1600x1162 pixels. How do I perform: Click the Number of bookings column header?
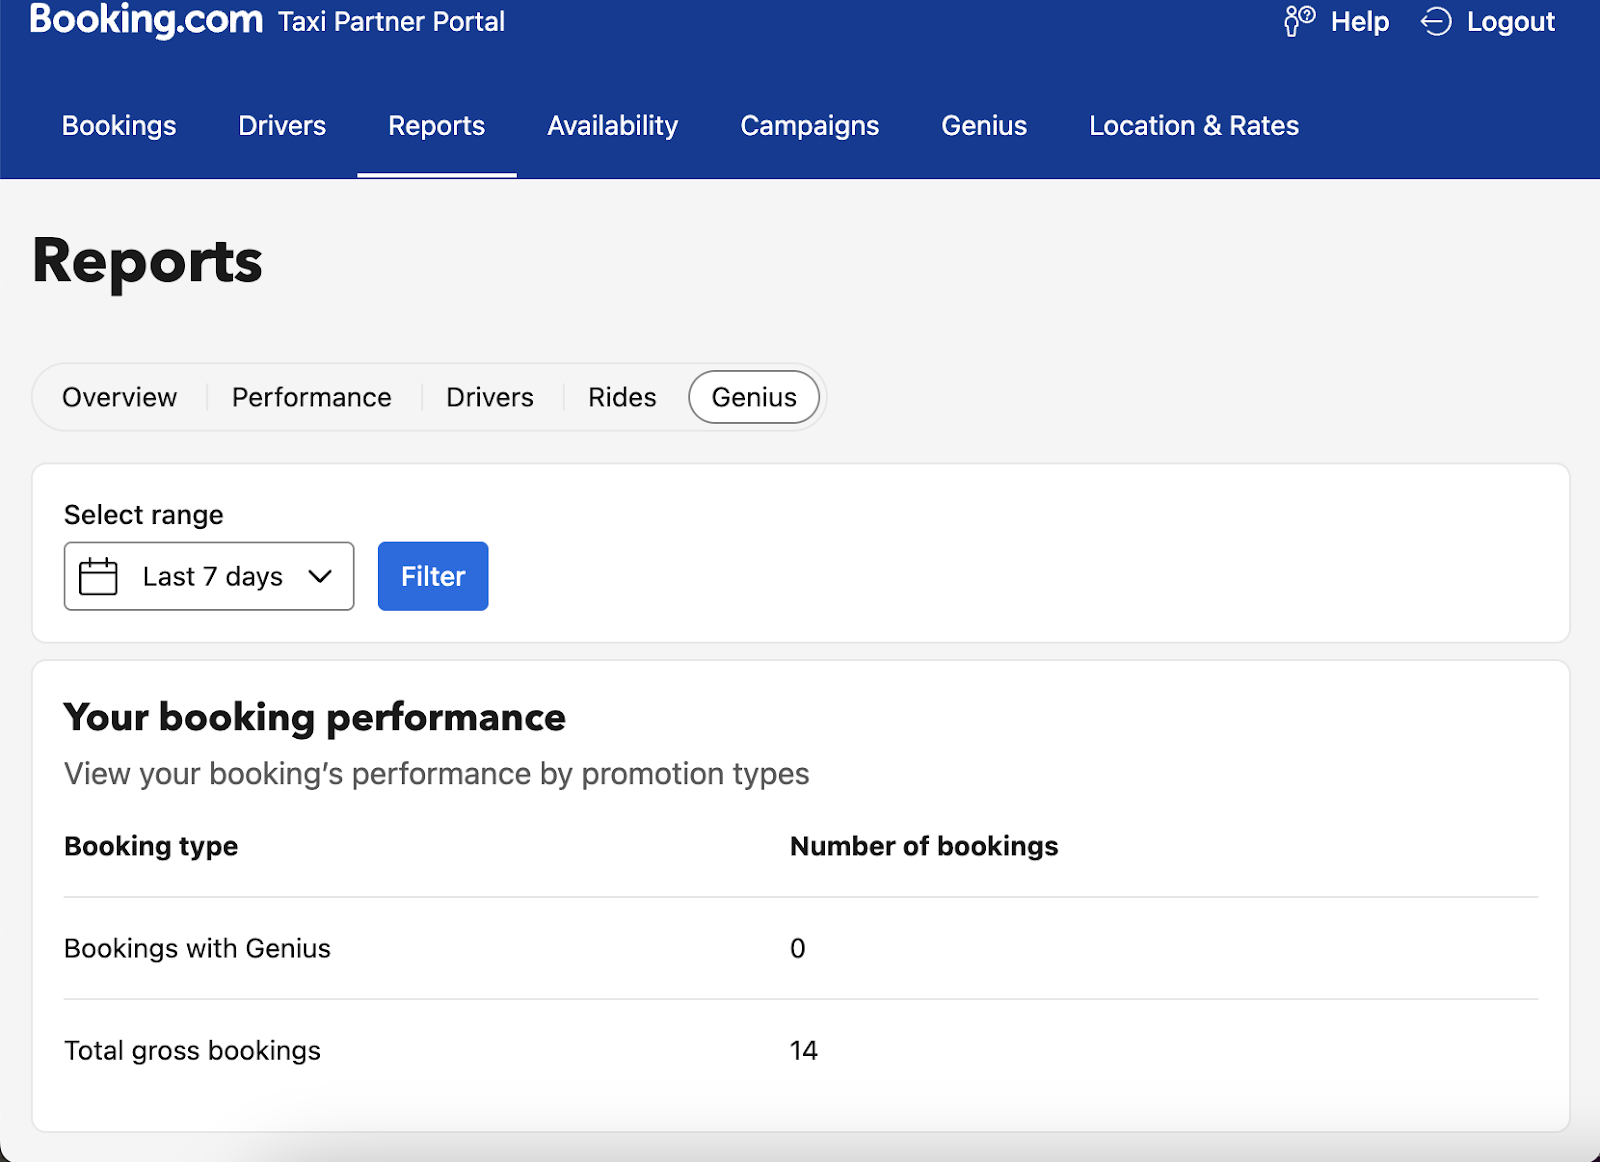(x=924, y=846)
